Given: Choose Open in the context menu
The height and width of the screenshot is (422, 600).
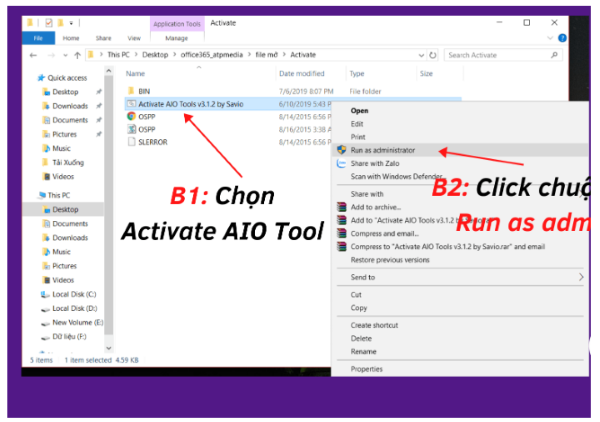Looking at the screenshot, I should (359, 111).
